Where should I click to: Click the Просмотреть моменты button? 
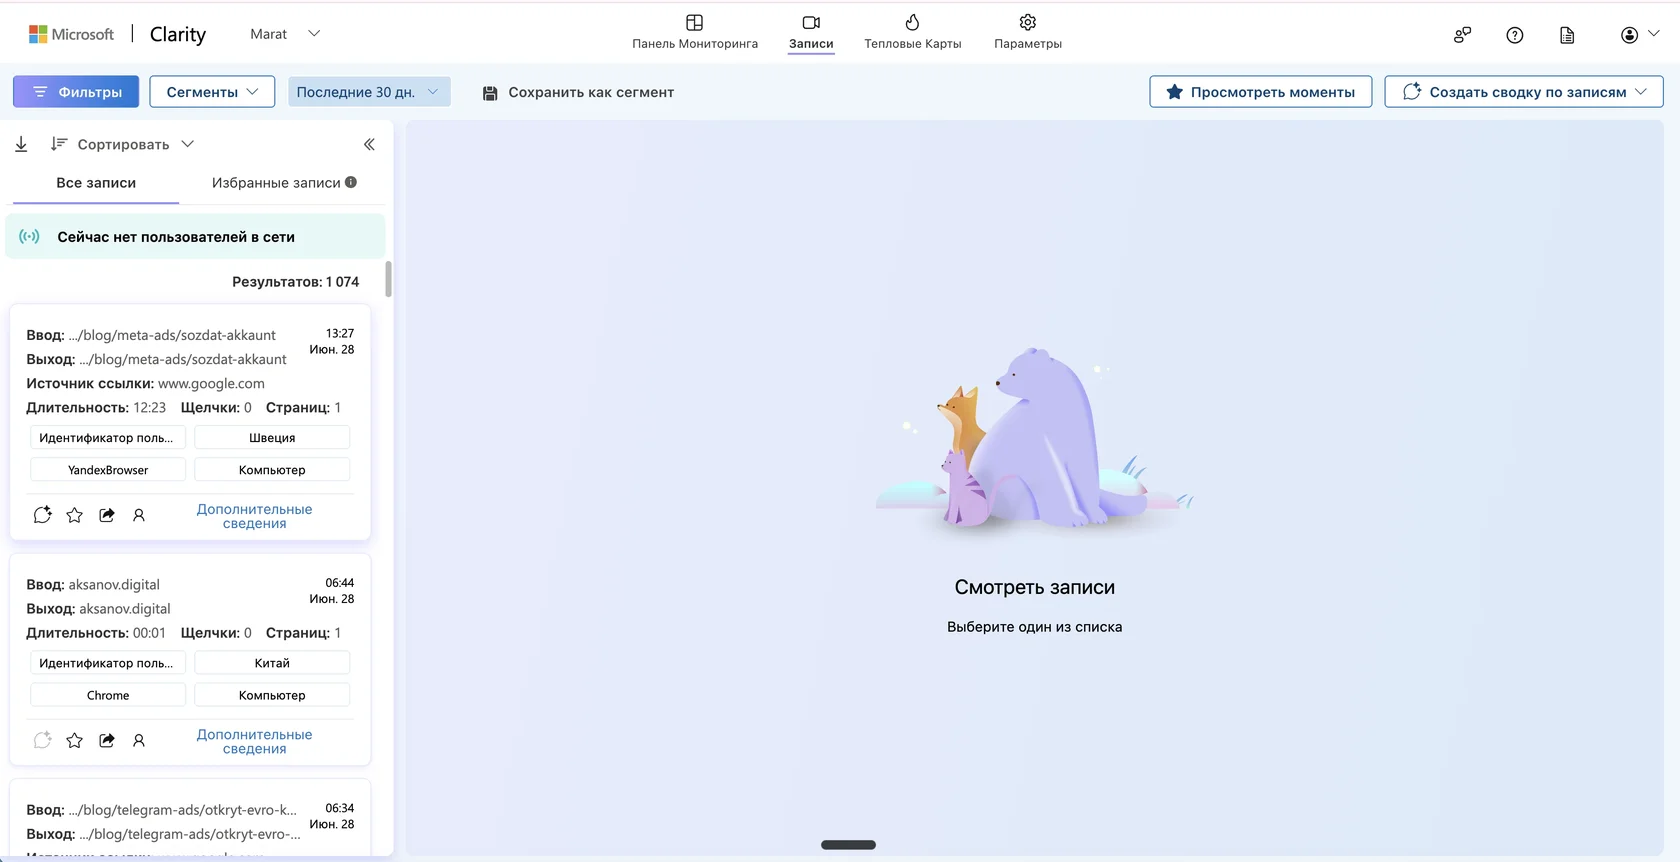[1260, 92]
